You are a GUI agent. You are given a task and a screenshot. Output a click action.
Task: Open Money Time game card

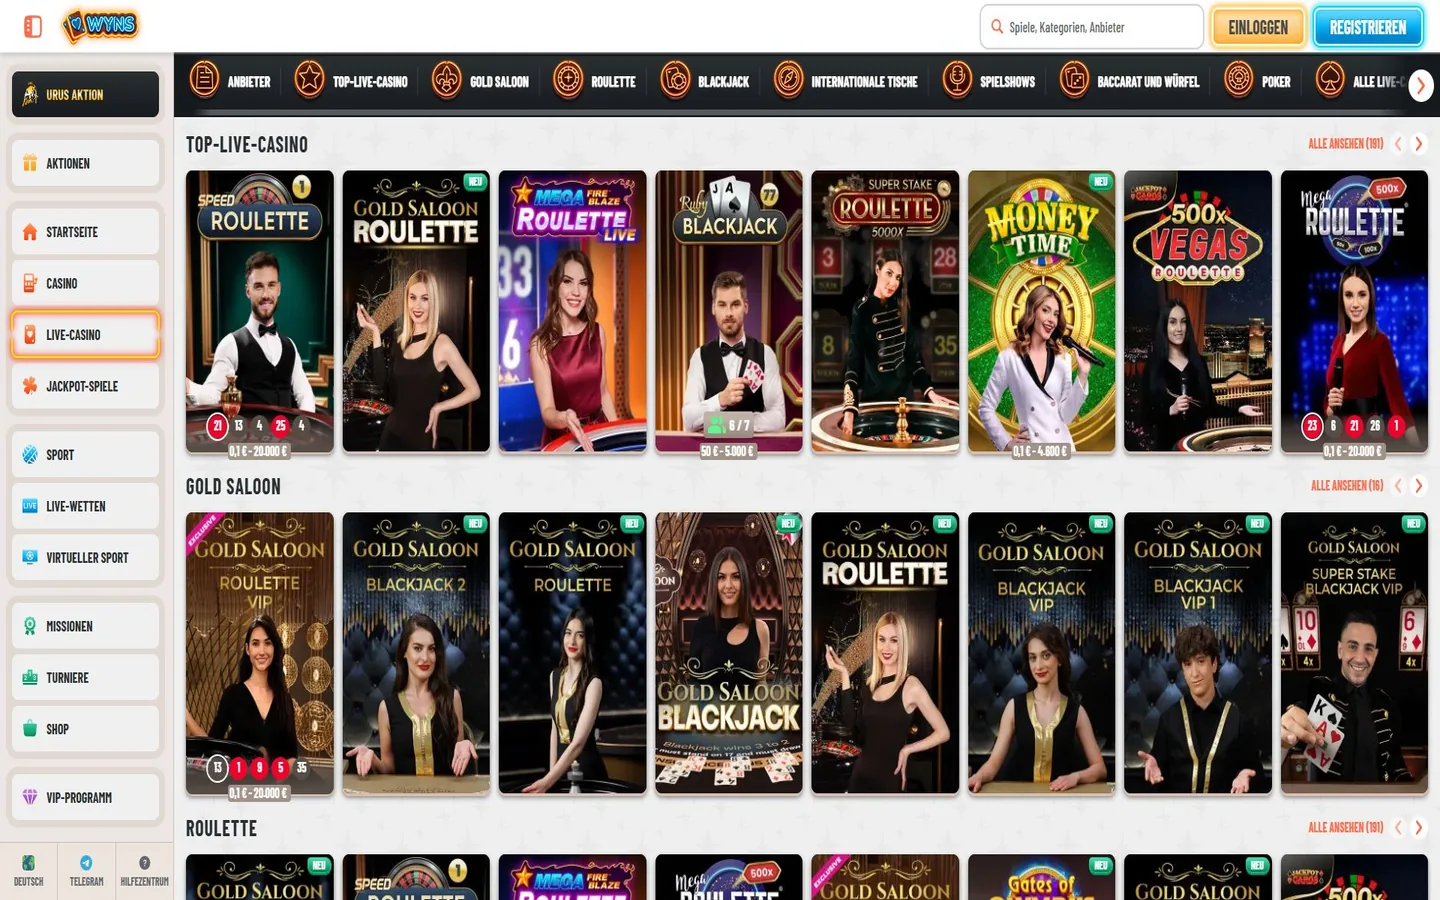[1041, 311]
